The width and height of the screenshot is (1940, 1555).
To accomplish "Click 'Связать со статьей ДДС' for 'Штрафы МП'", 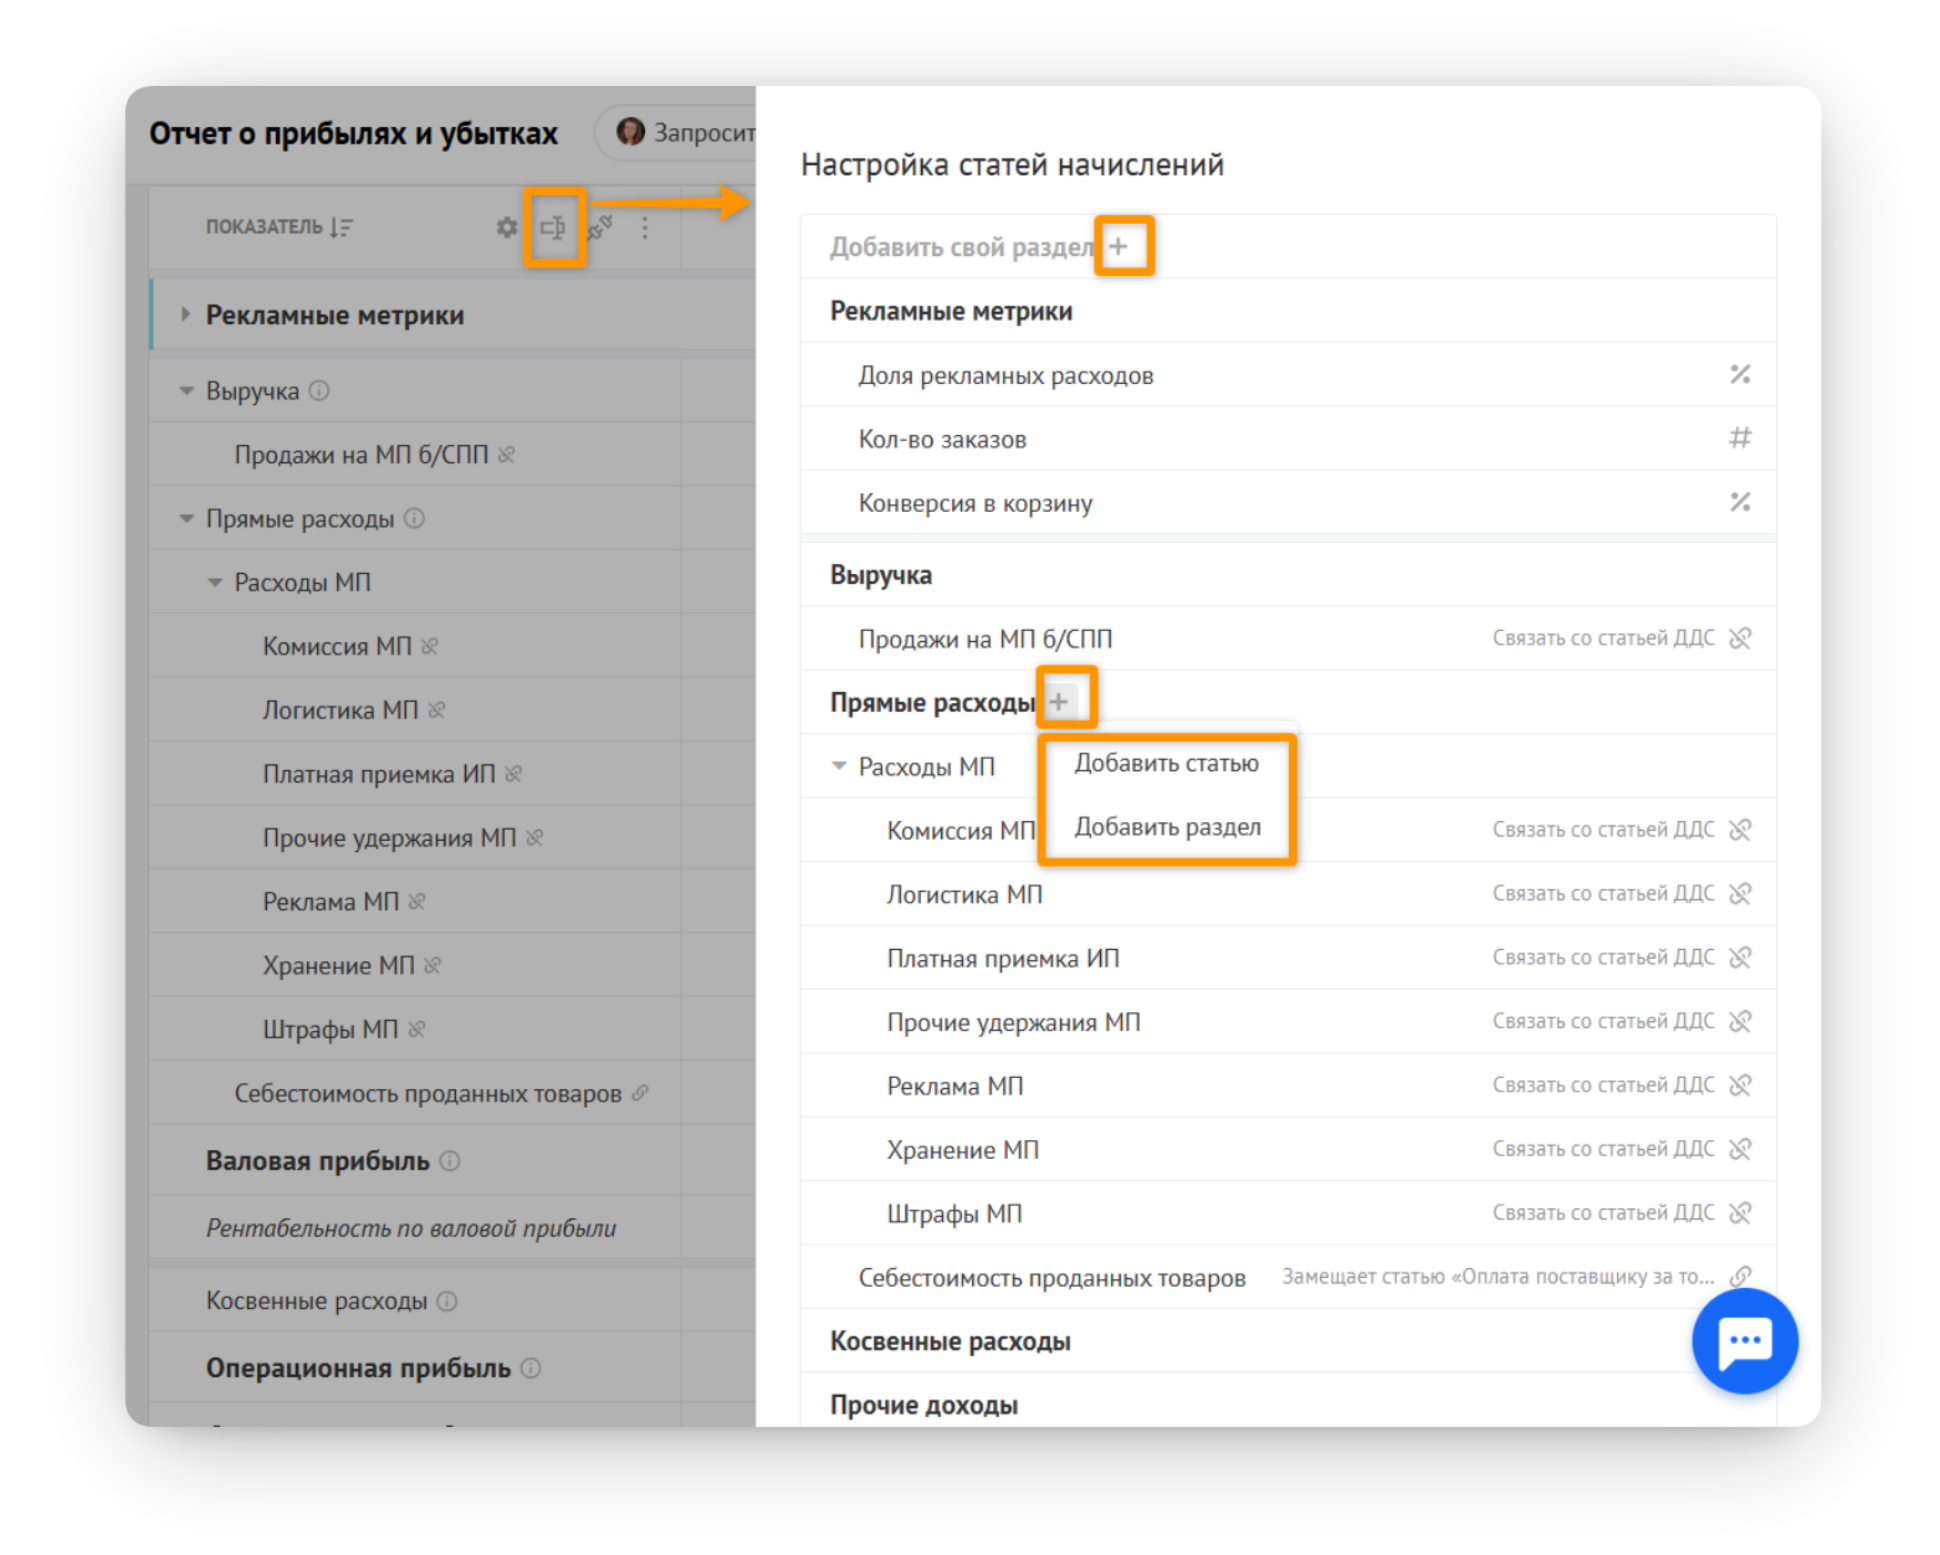I will click(1603, 1213).
